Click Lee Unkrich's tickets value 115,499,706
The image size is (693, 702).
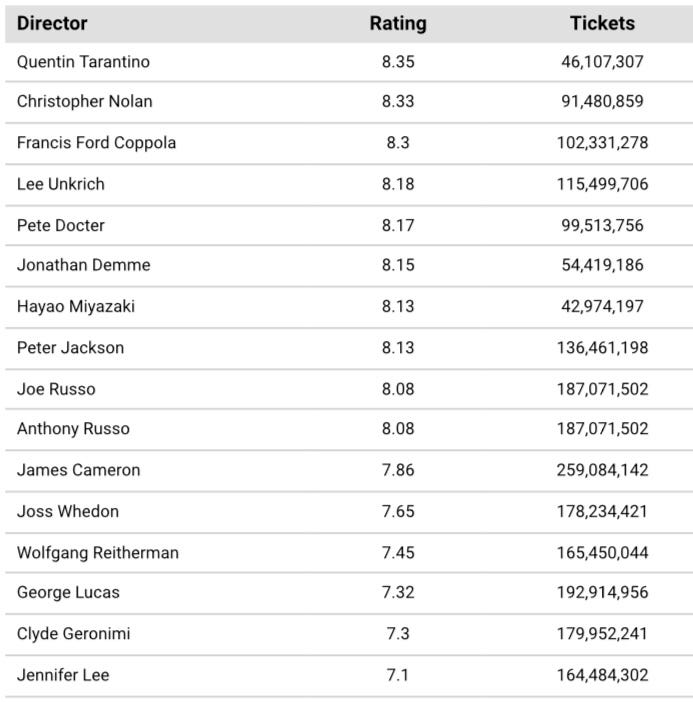[x=602, y=184]
